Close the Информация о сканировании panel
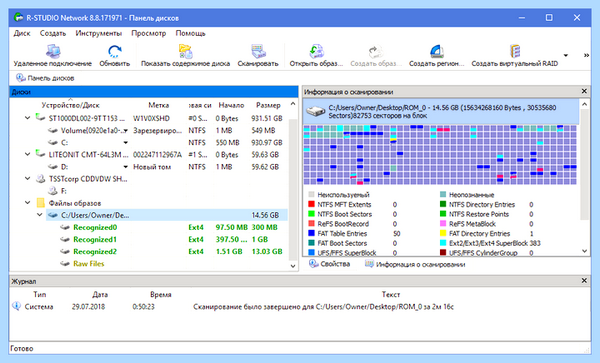This screenshot has width=600, height=363. (584, 91)
